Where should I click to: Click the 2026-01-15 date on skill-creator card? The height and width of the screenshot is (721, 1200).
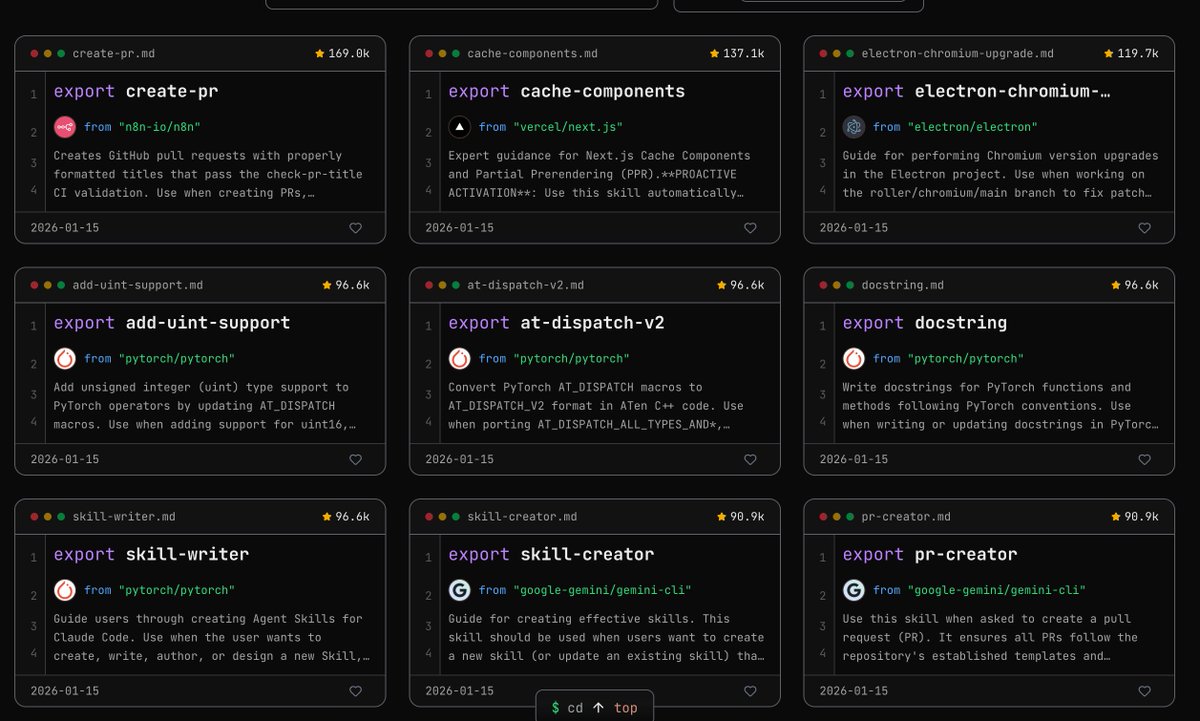460,691
